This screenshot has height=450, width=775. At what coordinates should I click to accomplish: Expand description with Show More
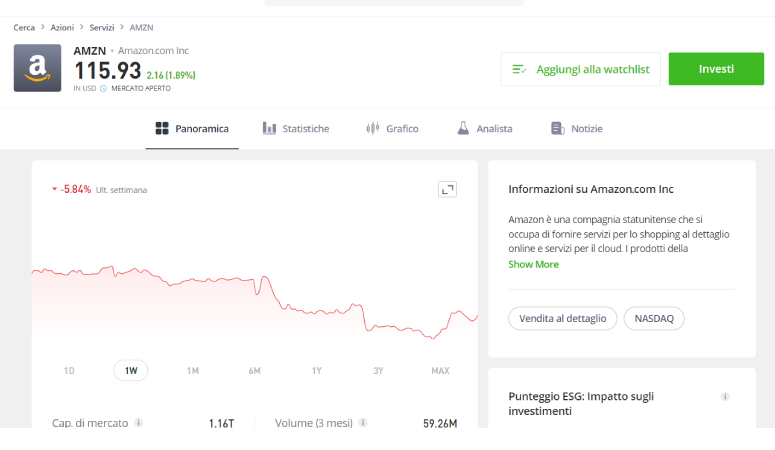pyautogui.click(x=533, y=265)
